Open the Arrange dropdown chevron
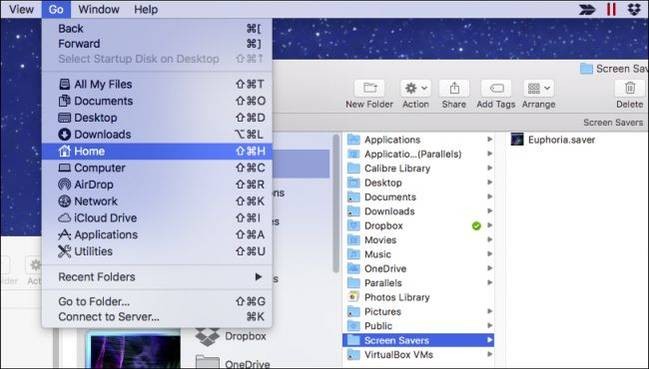 click(x=547, y=88)
